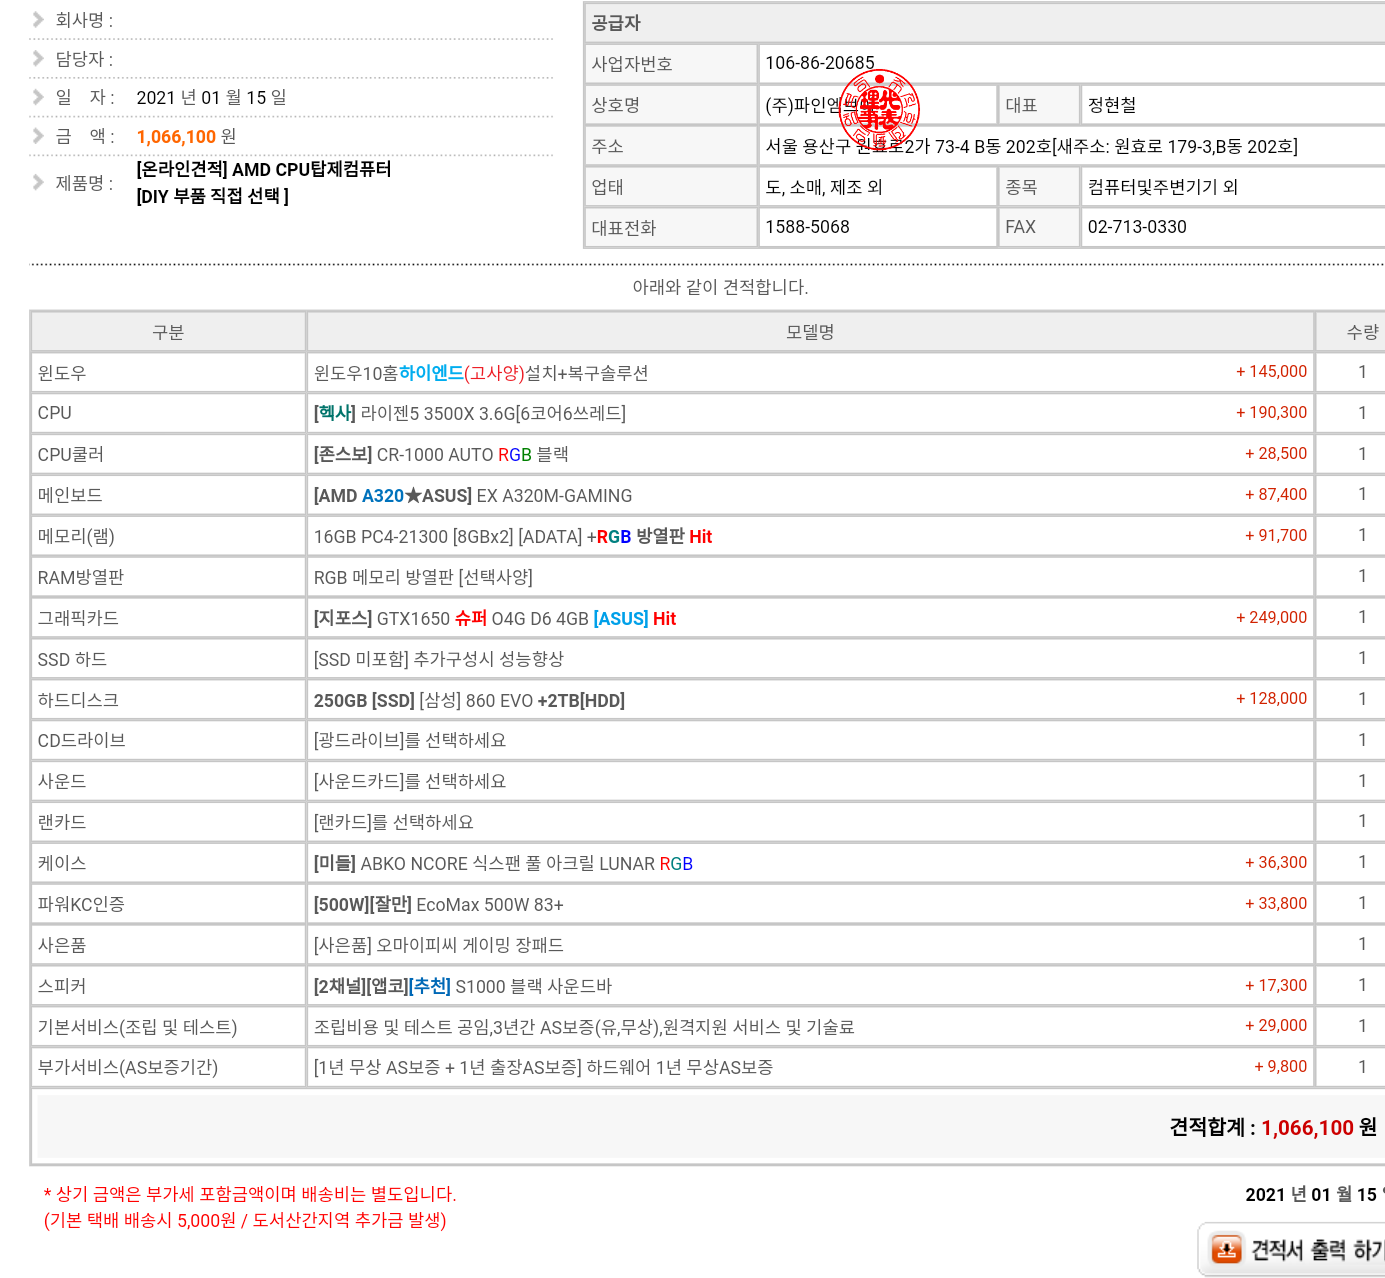Click [광드라이브]를 선택하세요 entry
The height and width of the screenshot is (1278, 1385).
pyautogui.click(x=410, y=741)
